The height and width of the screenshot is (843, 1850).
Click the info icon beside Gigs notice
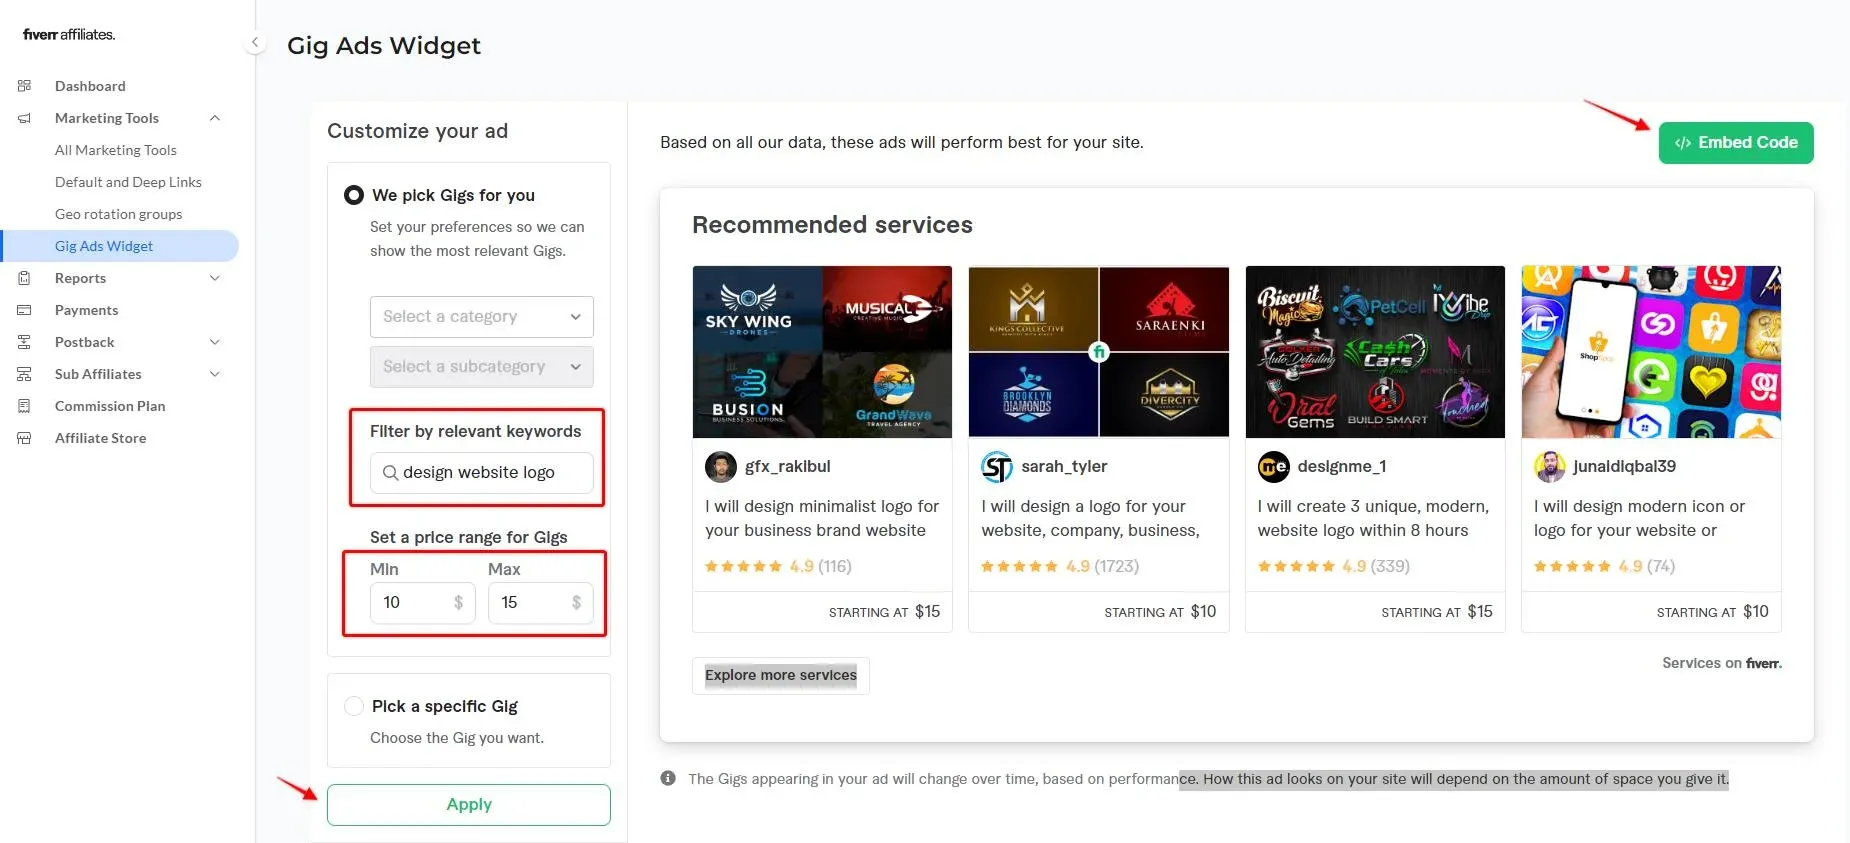[x=668, y=778]
